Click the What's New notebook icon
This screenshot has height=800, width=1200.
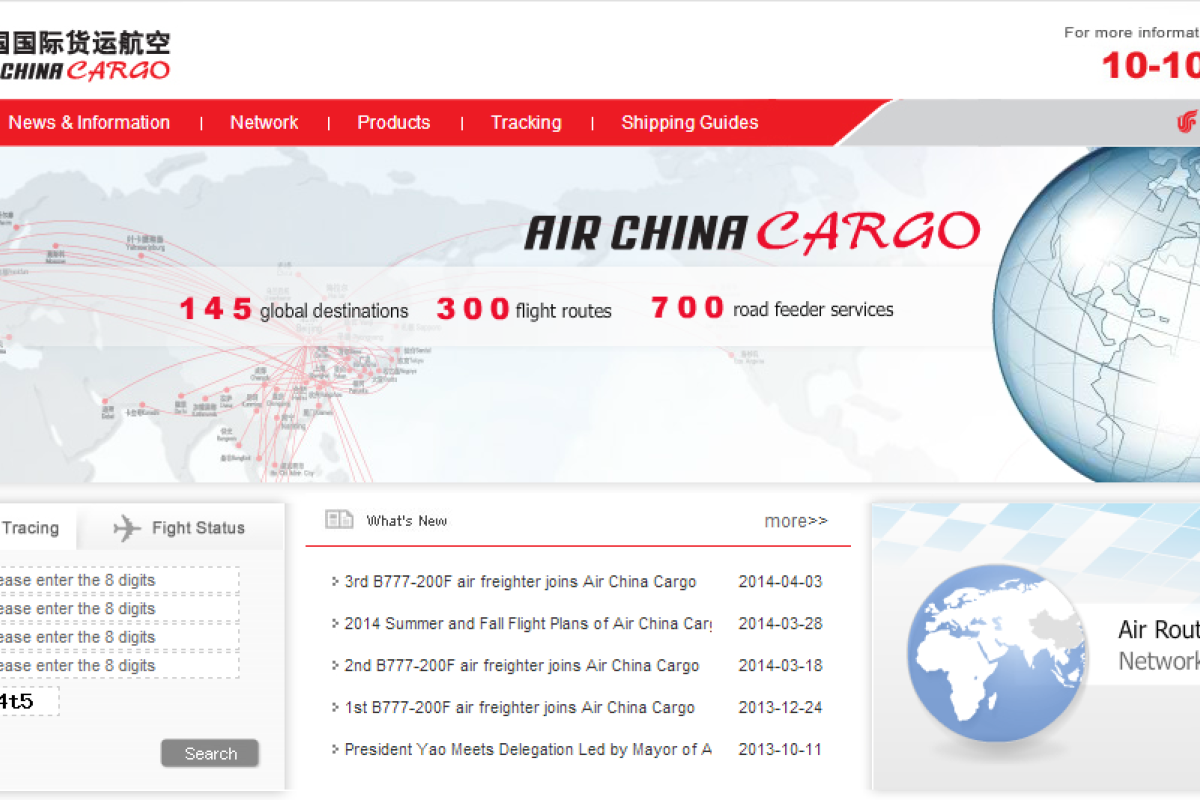335,519
